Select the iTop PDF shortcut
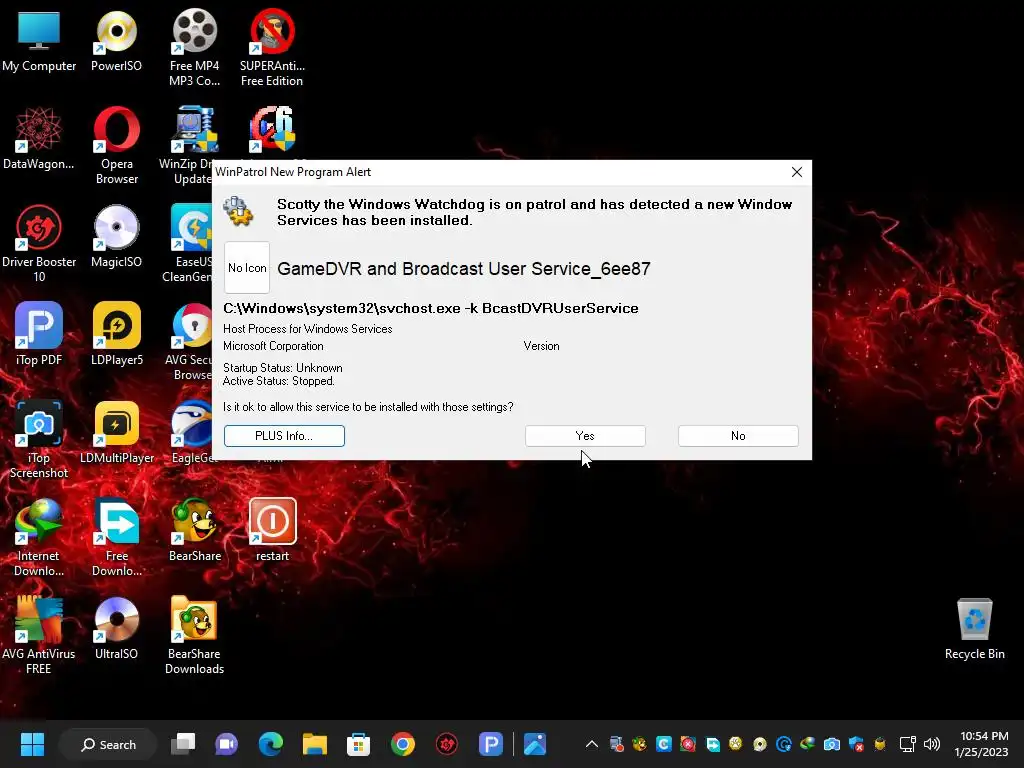Screen dimensions: 1024x768 pos(39,334)
